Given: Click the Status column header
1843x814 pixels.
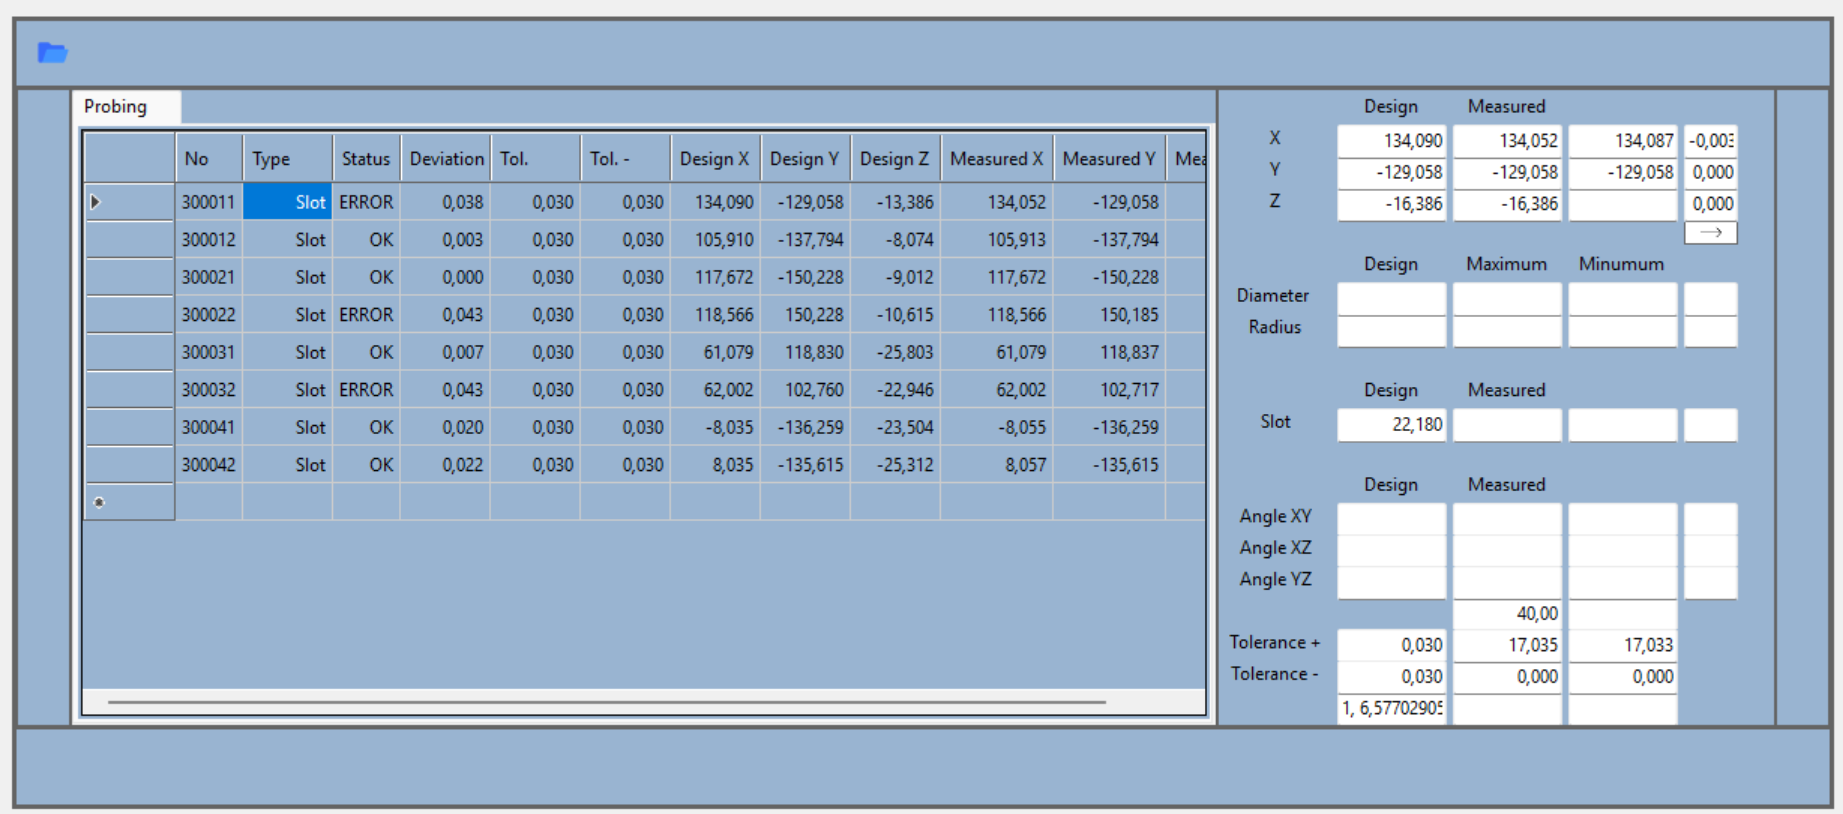Looking at the screenshot, I should coord(366,159).
